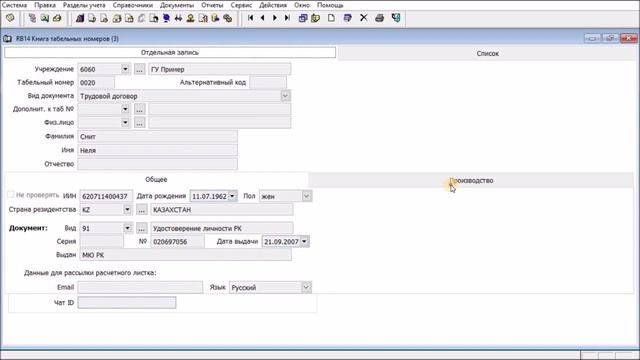The height and width of the screenshot is (360, 640).
Task: Open the Вид документа dropdown
Action: point(285,96)
